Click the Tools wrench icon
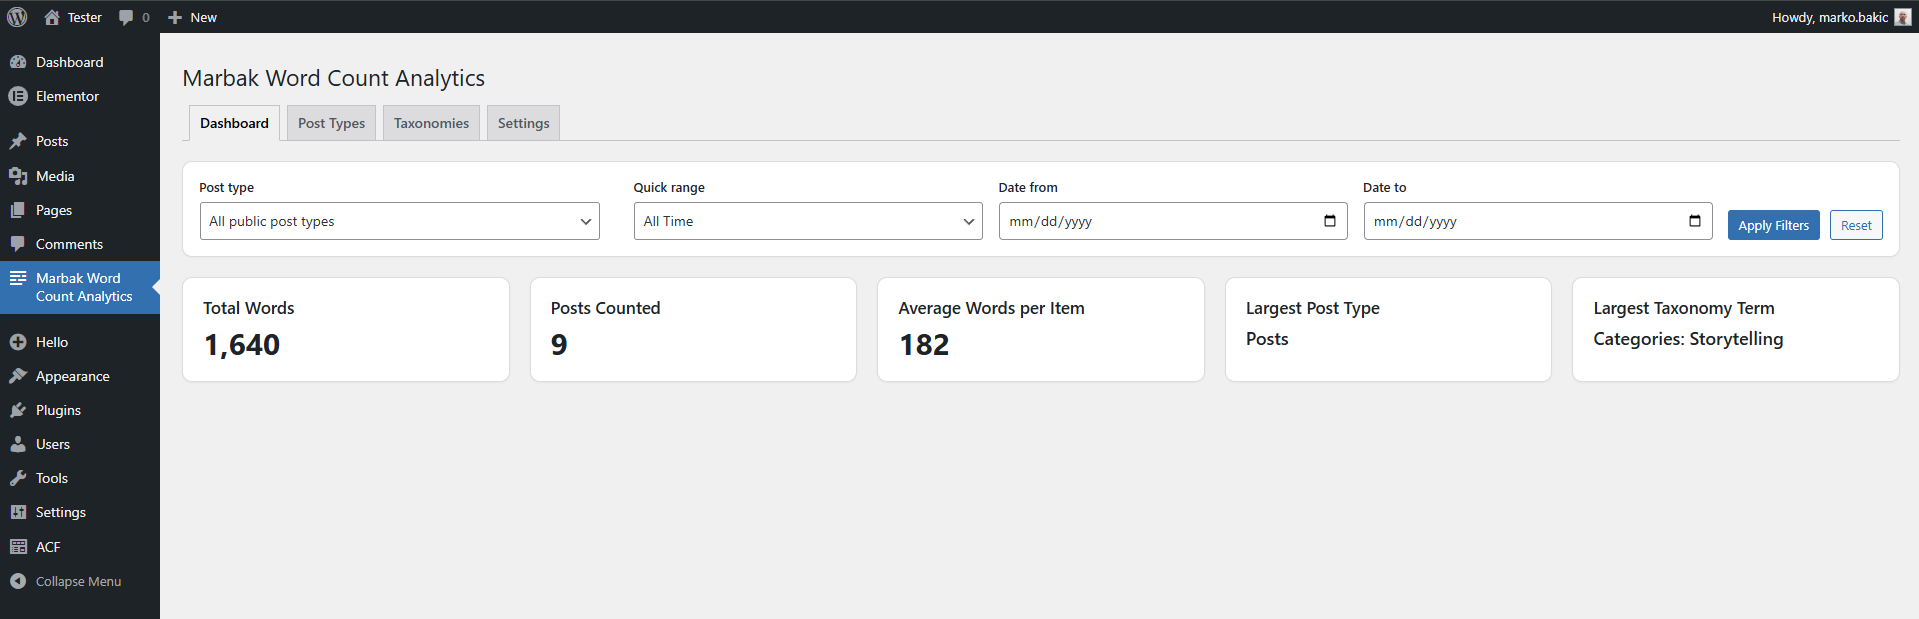This screenshot has width=1919, height=619. coord(18,478)
